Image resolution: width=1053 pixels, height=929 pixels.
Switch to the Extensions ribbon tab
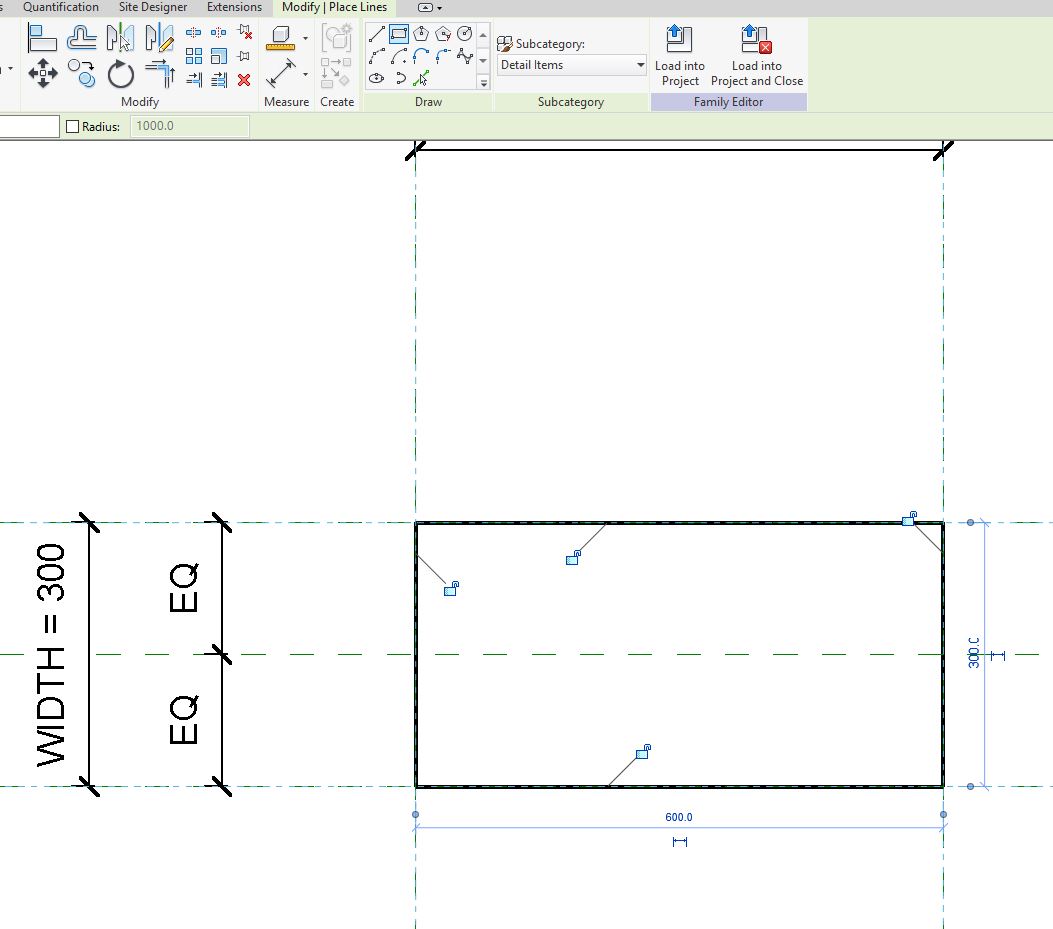tap(234, 7)
